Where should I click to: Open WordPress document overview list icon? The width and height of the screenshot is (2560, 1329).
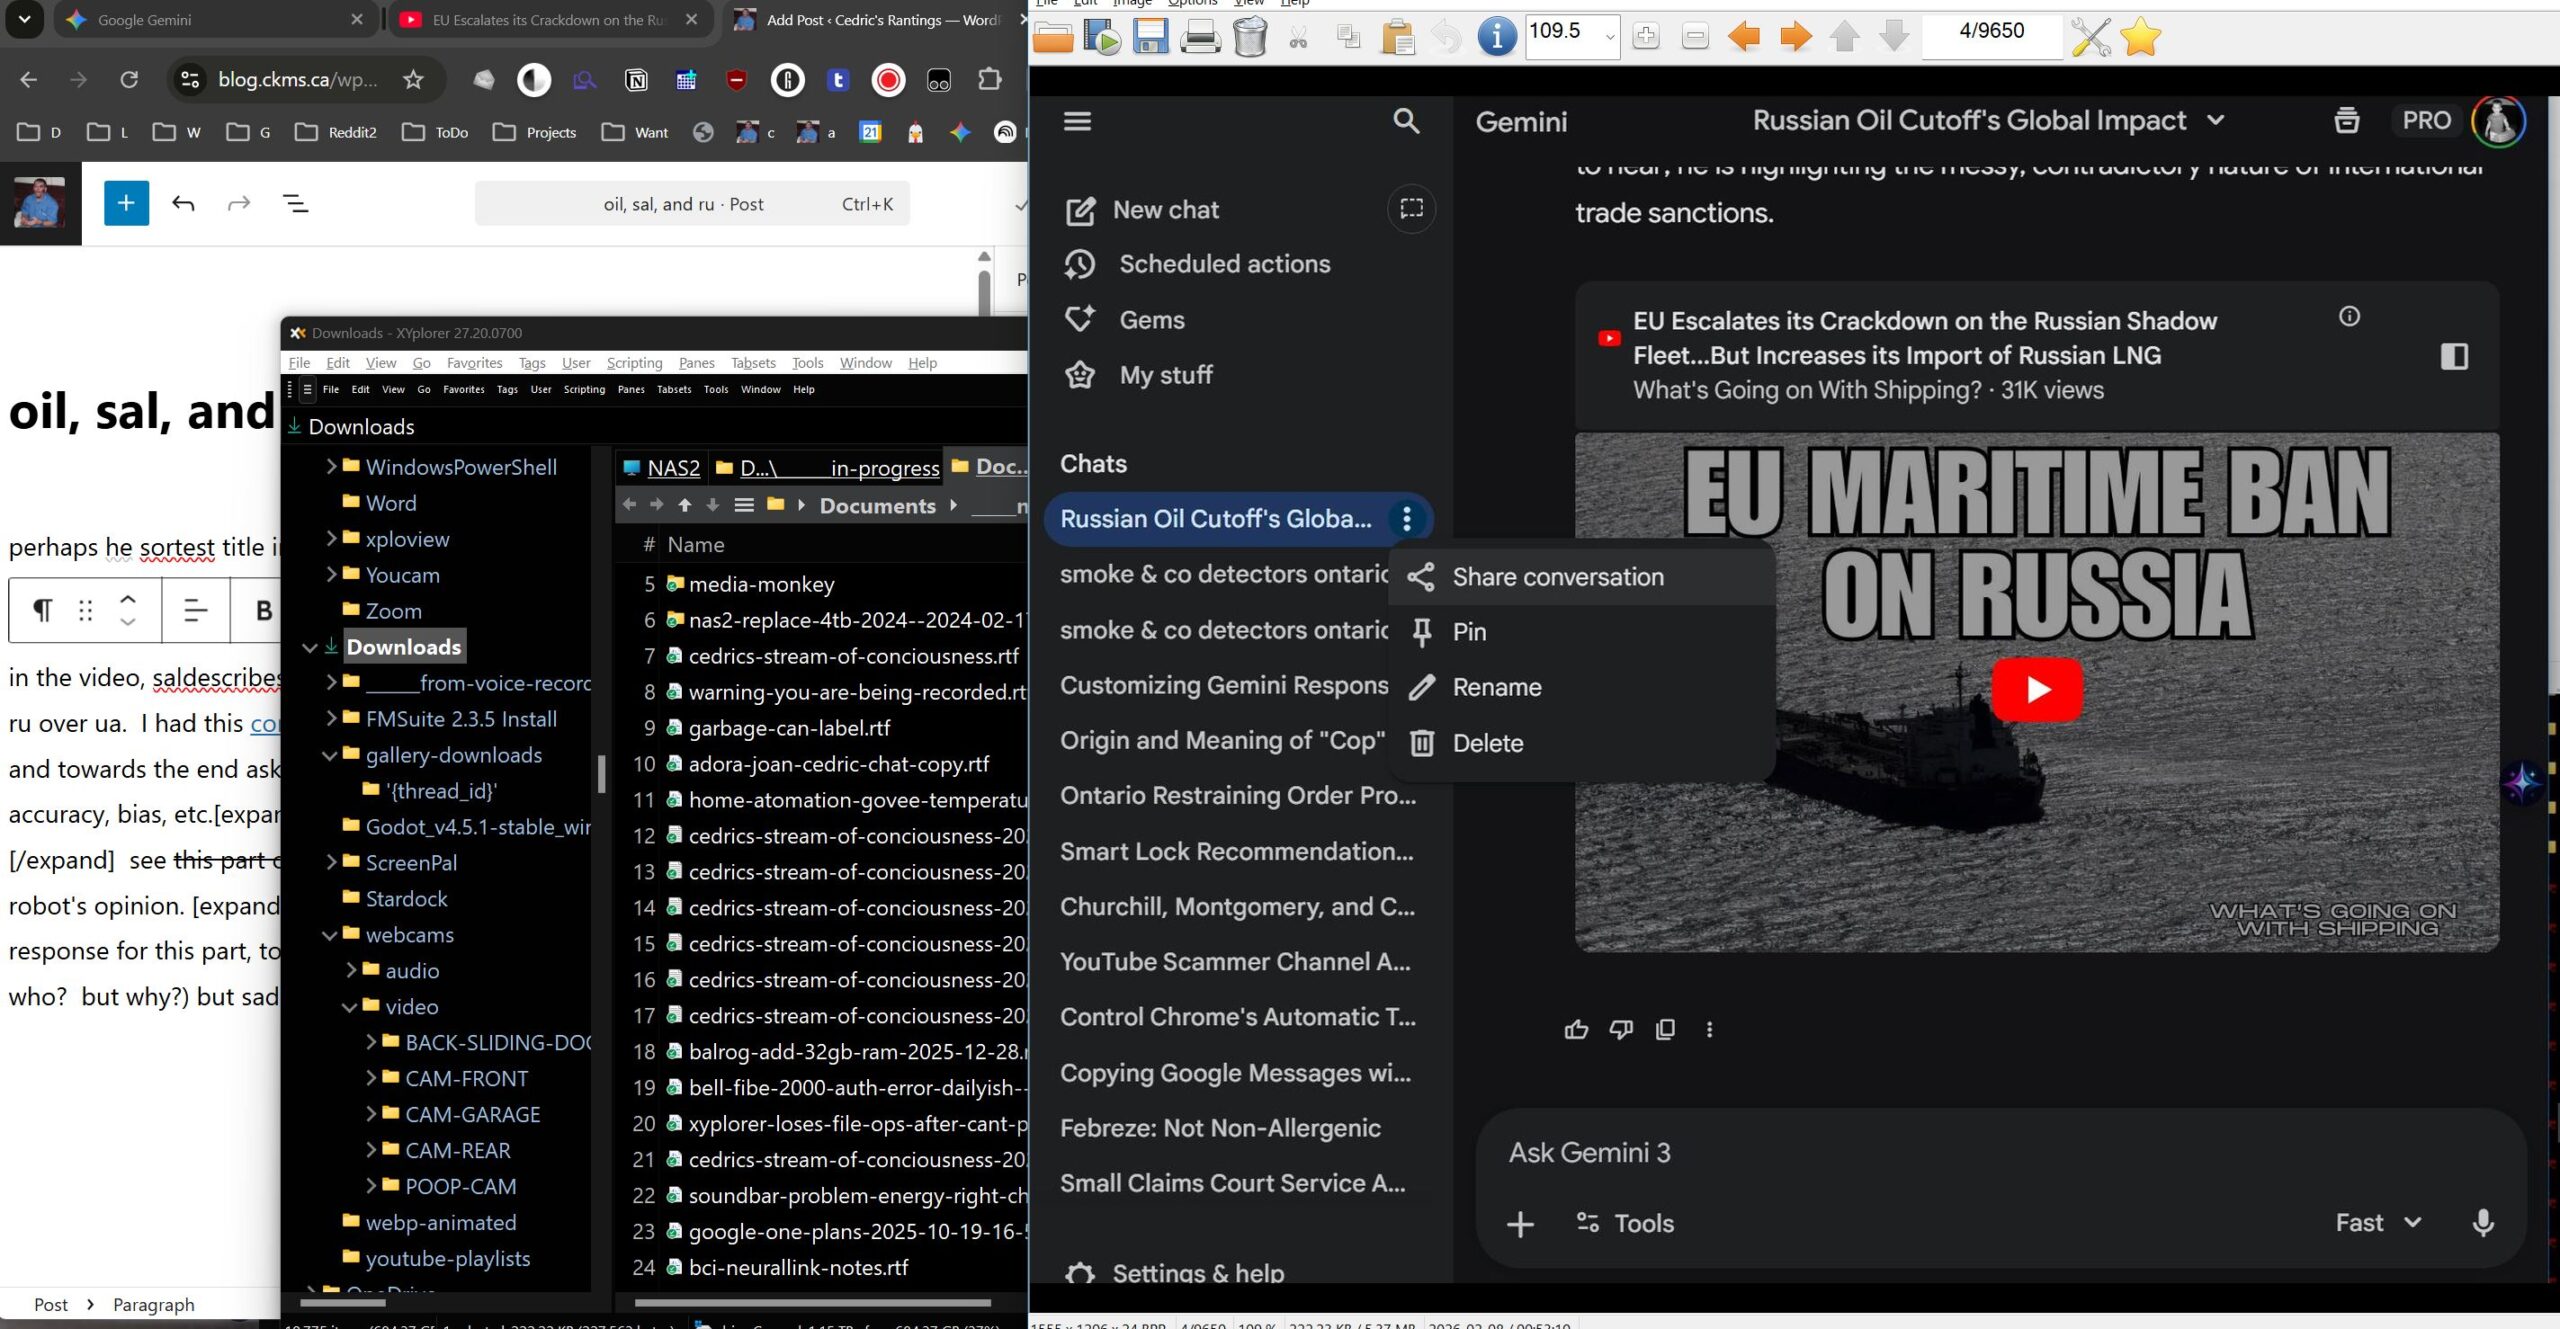point(296,204)
